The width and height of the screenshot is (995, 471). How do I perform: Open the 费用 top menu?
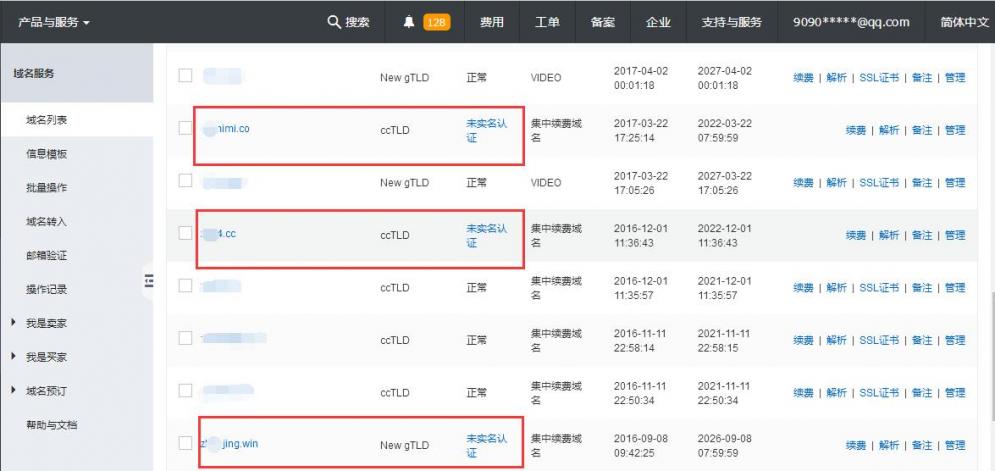492,22
